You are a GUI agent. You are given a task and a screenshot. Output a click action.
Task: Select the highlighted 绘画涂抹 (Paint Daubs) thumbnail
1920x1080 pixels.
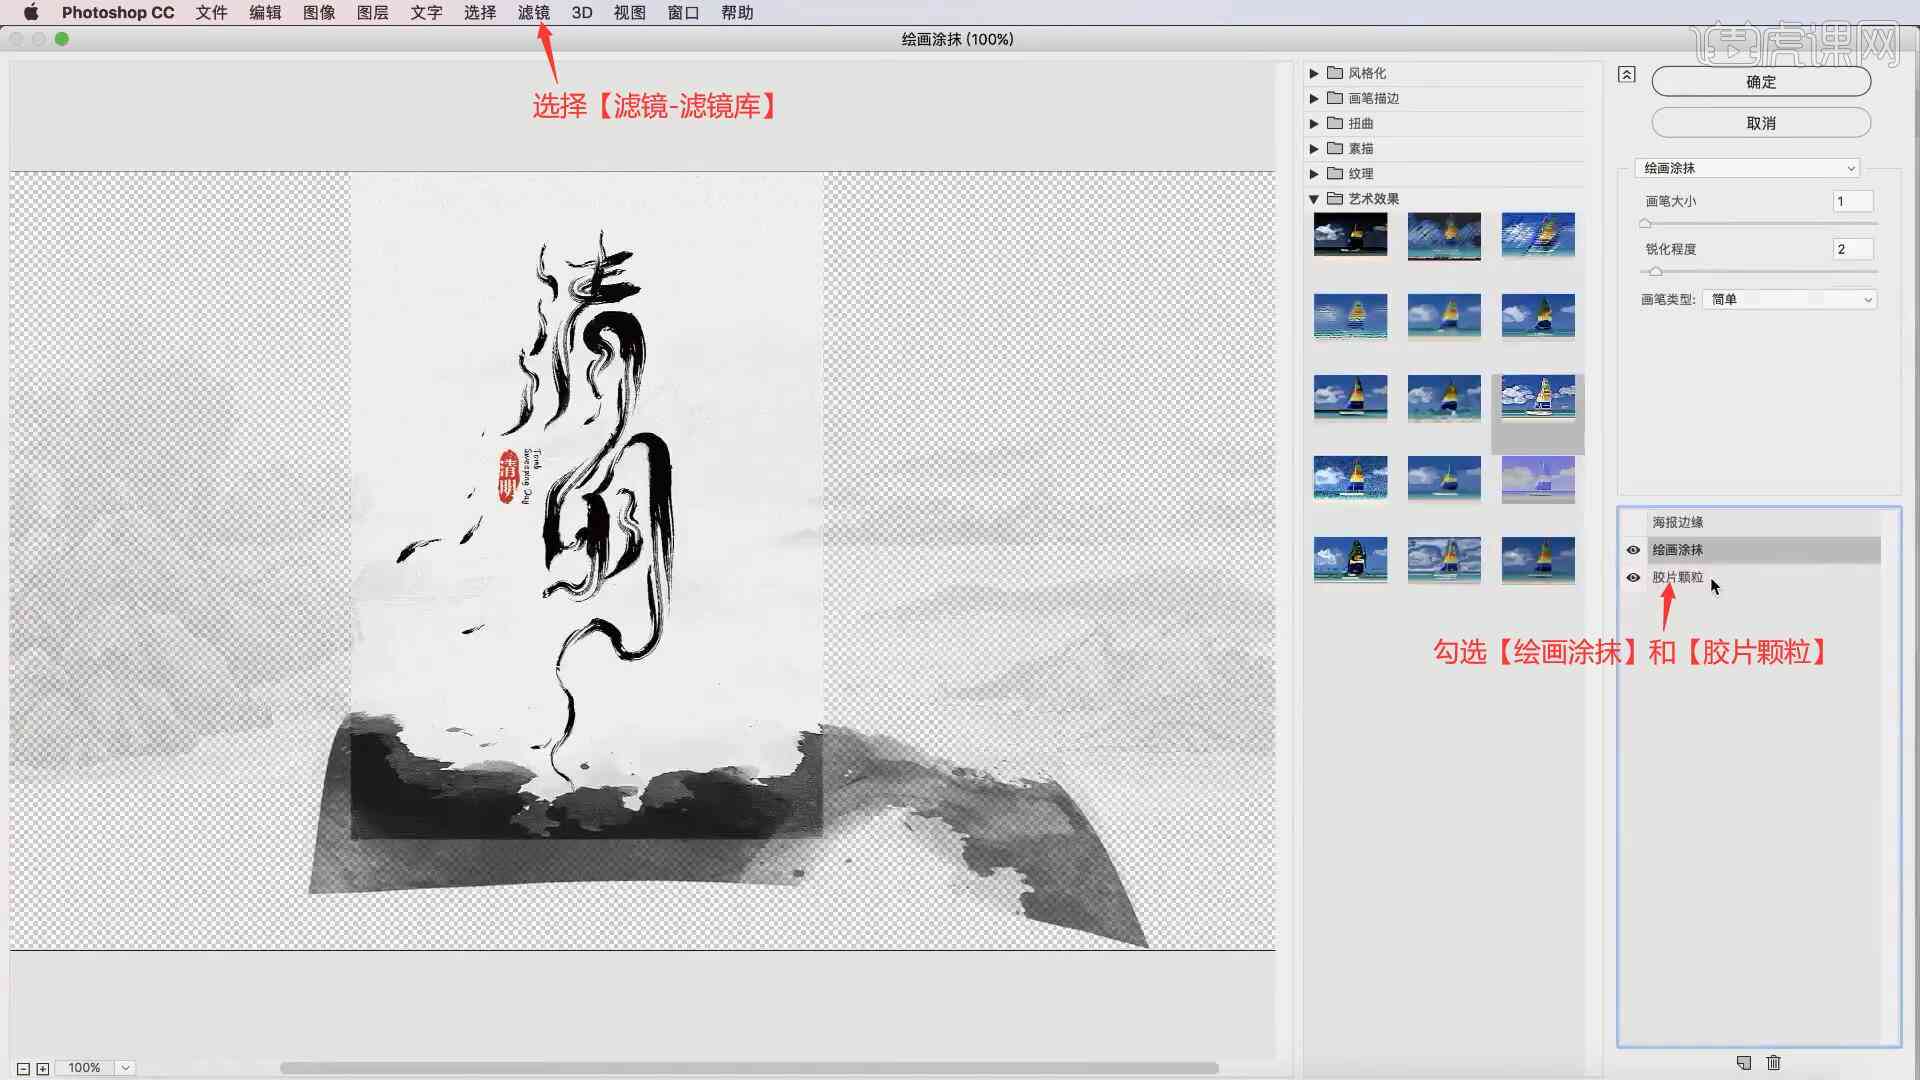1538,398
